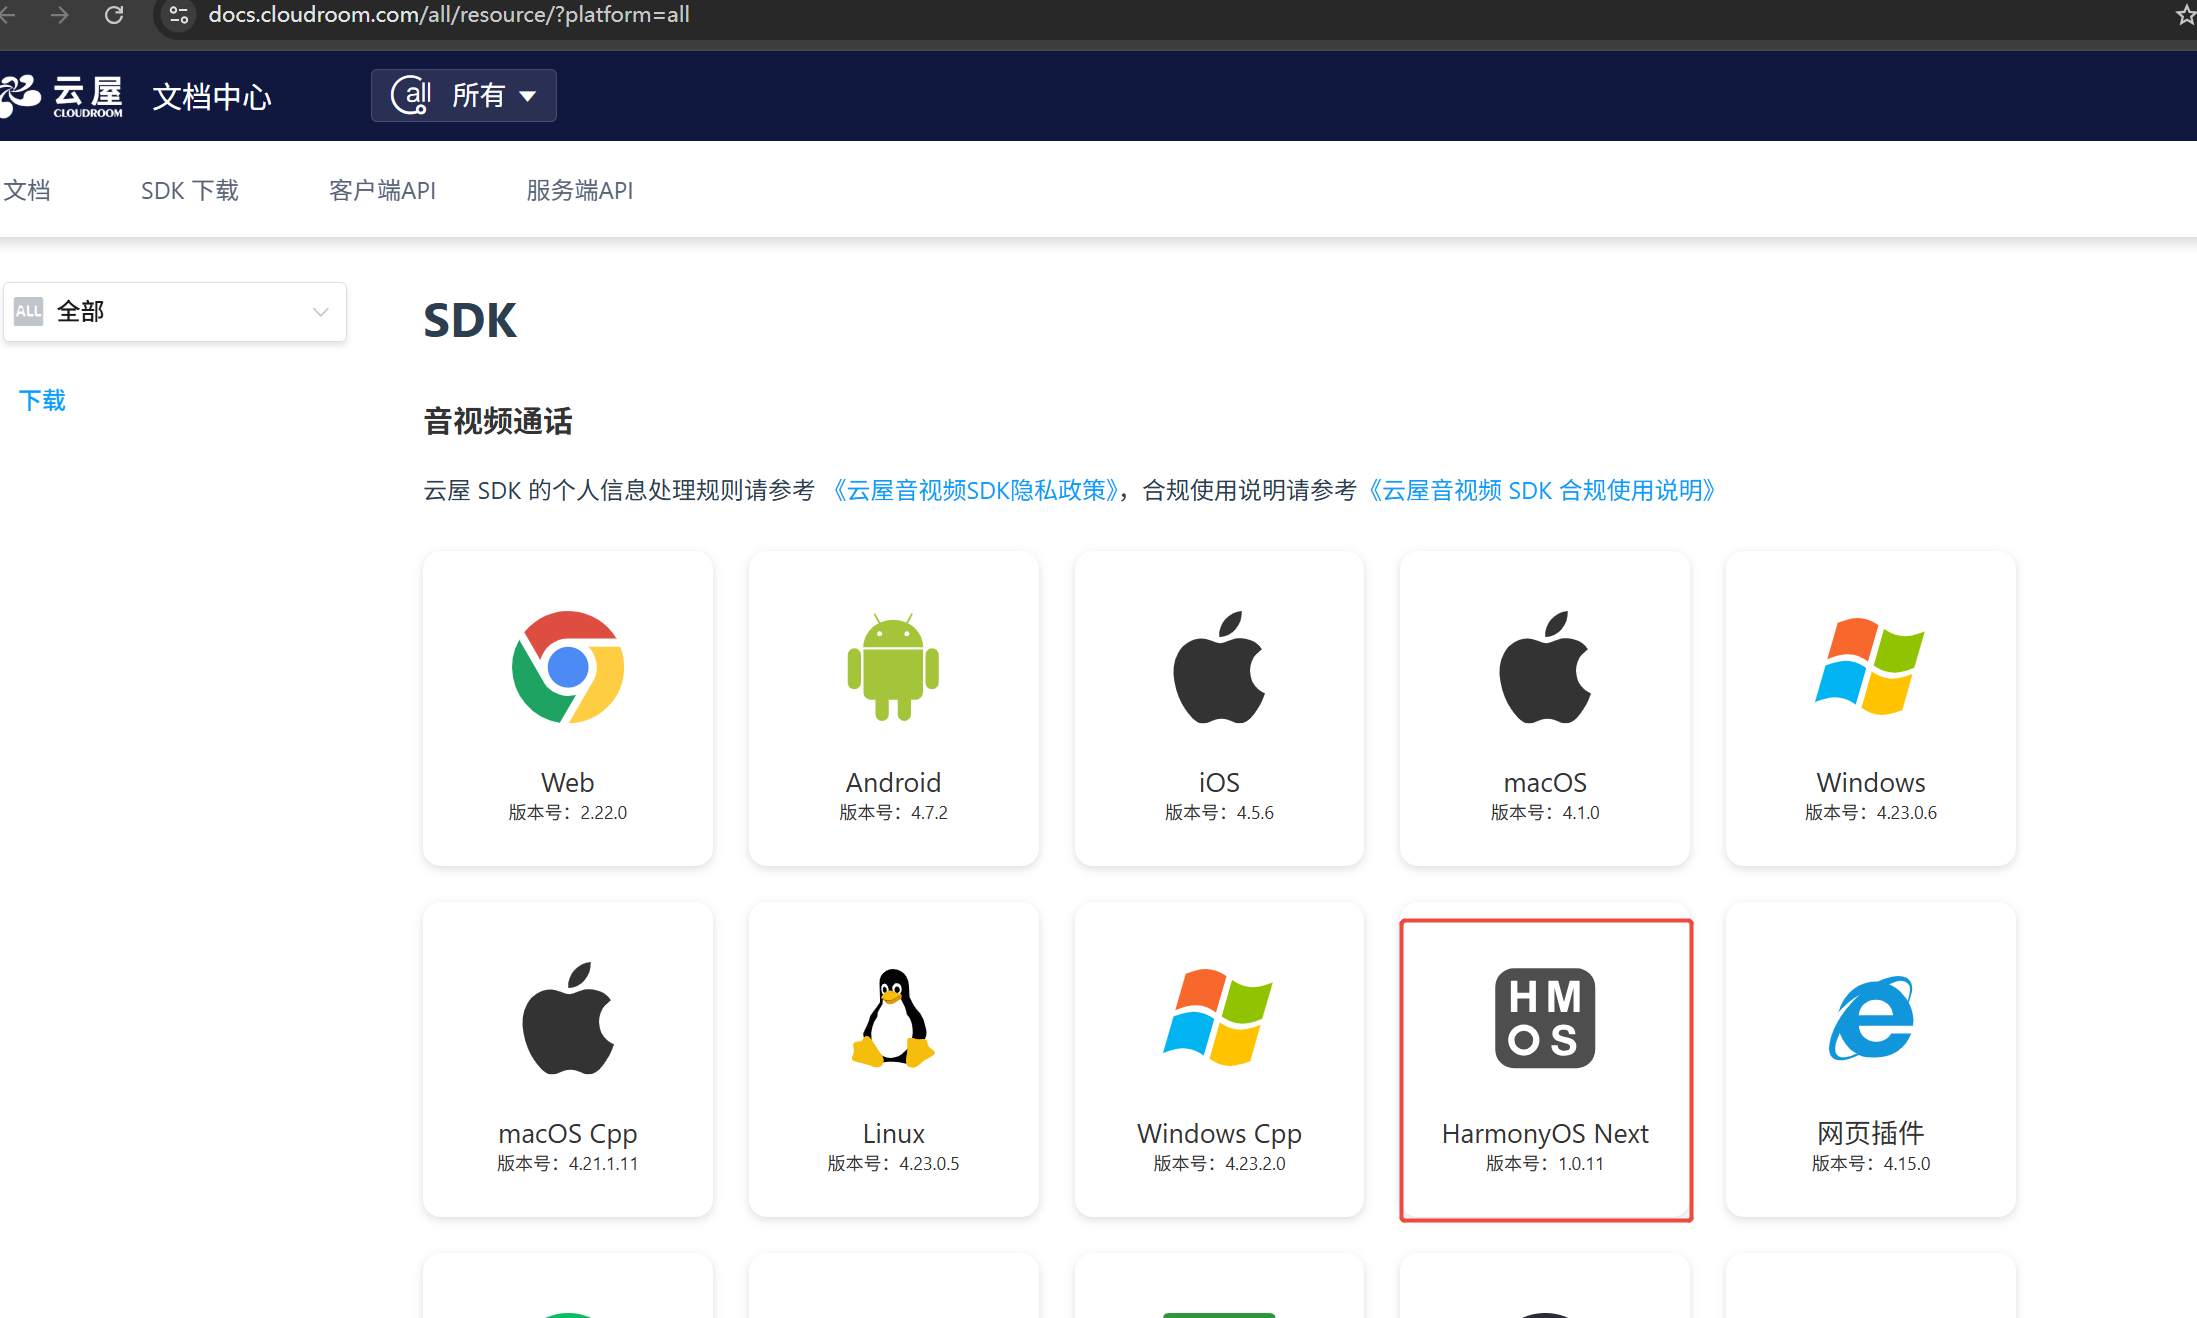Click the 网页插件 label
The height and width of the screenshot is (1318, 2197).
coord(1870,1133)
